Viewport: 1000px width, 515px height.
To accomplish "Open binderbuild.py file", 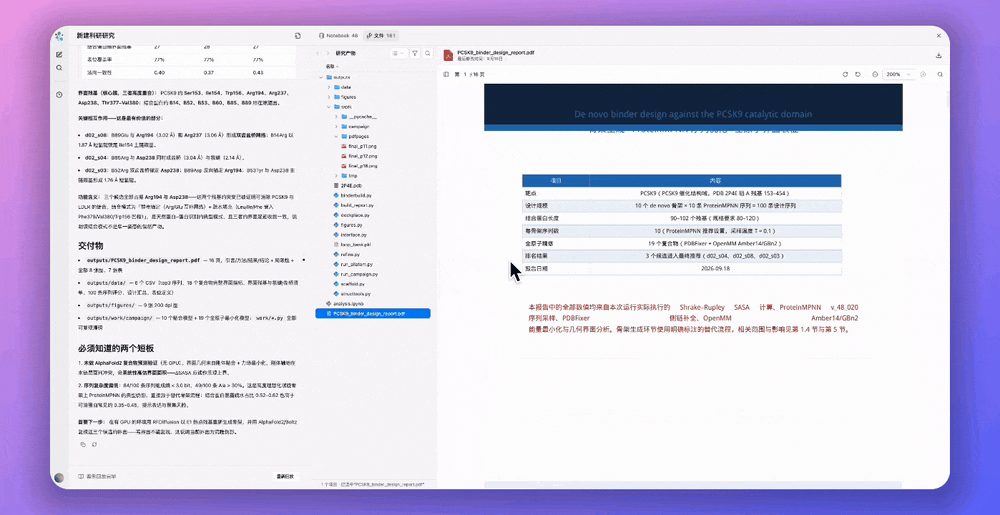I will pyautogui.click(x=352, y=195).
